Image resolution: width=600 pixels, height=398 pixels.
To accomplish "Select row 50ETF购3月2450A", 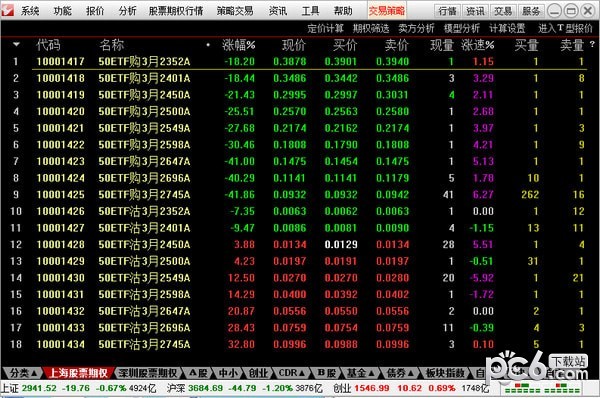I will pyautogui.click(x=300, y=95).
